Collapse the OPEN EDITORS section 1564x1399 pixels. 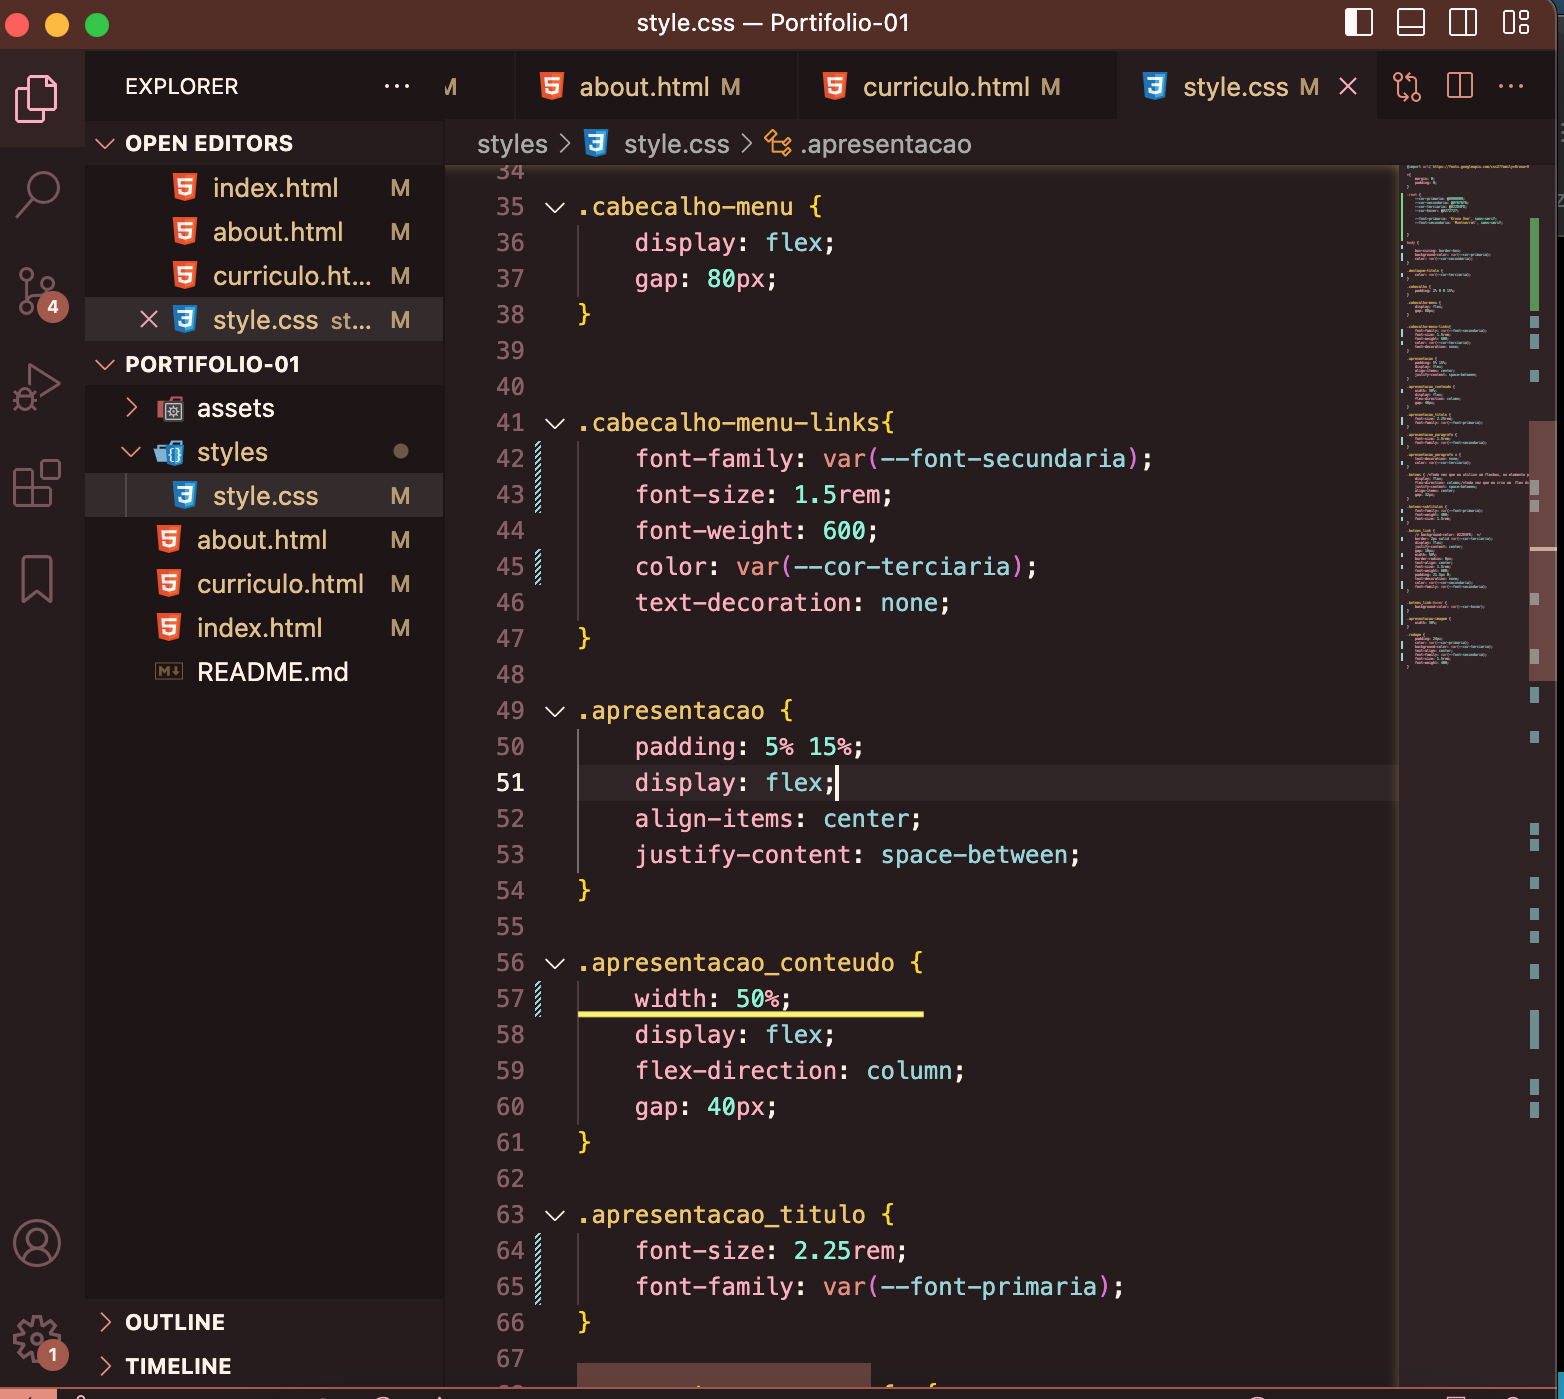(104, 143)
